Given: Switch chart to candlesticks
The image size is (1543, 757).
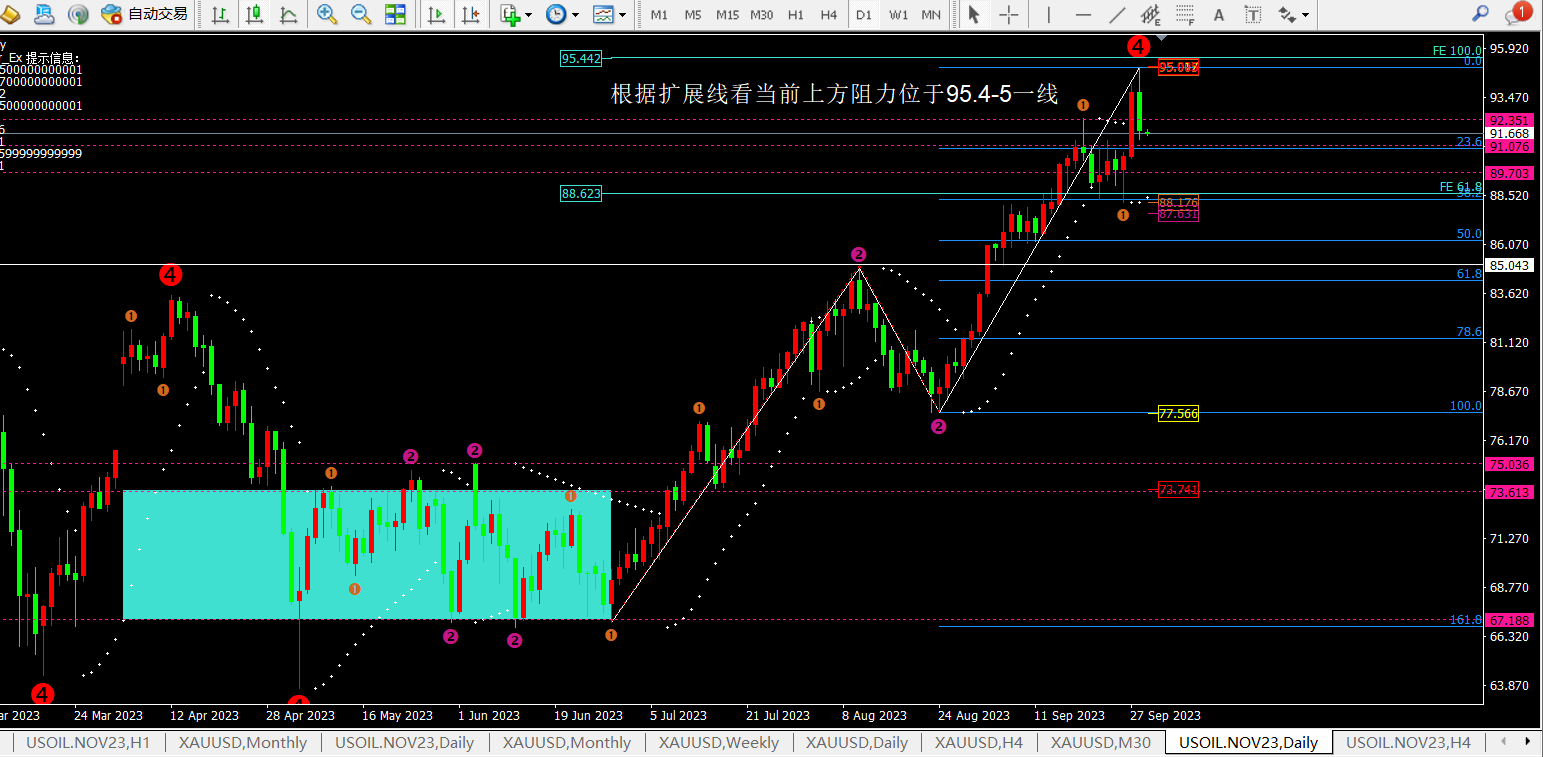Looking at the screenshot, I should pyautogui.click(x=255, y=14).
